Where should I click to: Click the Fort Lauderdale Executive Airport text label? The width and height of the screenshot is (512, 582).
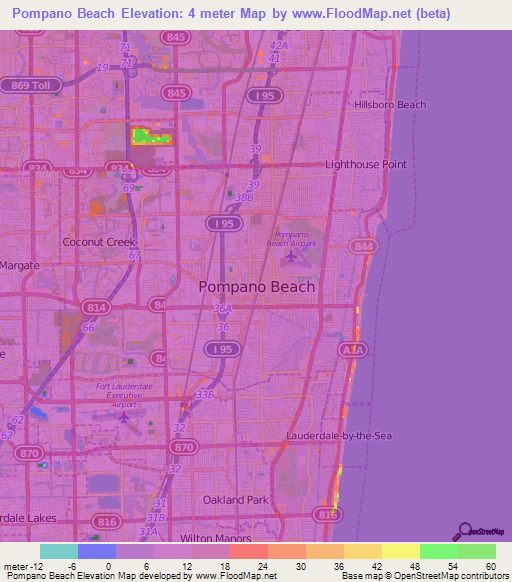tap(124, 395)
